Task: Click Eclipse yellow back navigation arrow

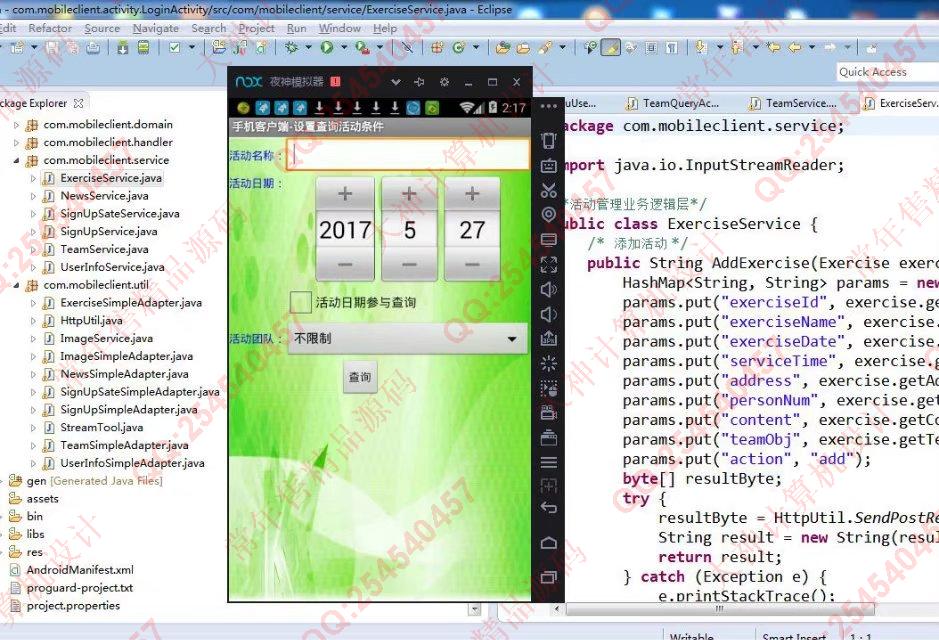Action: 795,47
